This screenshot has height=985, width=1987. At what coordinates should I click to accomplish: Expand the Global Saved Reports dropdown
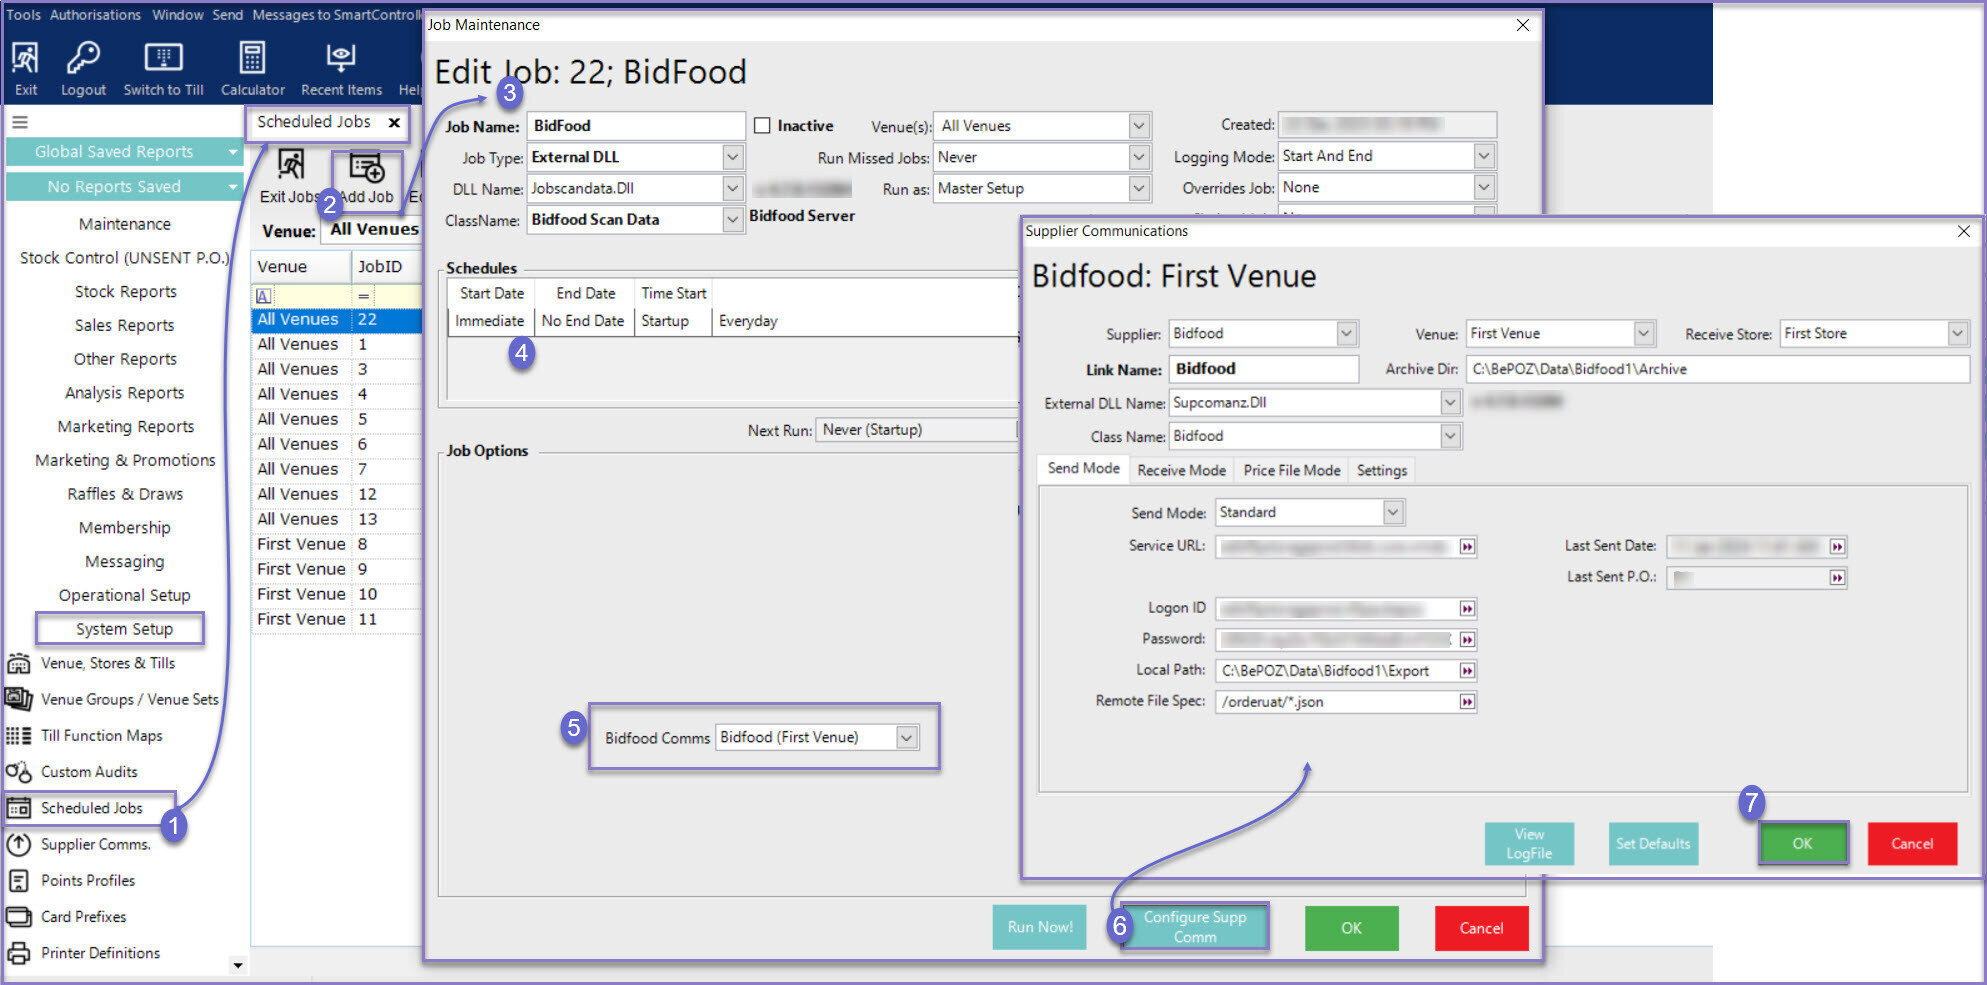point(233,152)
